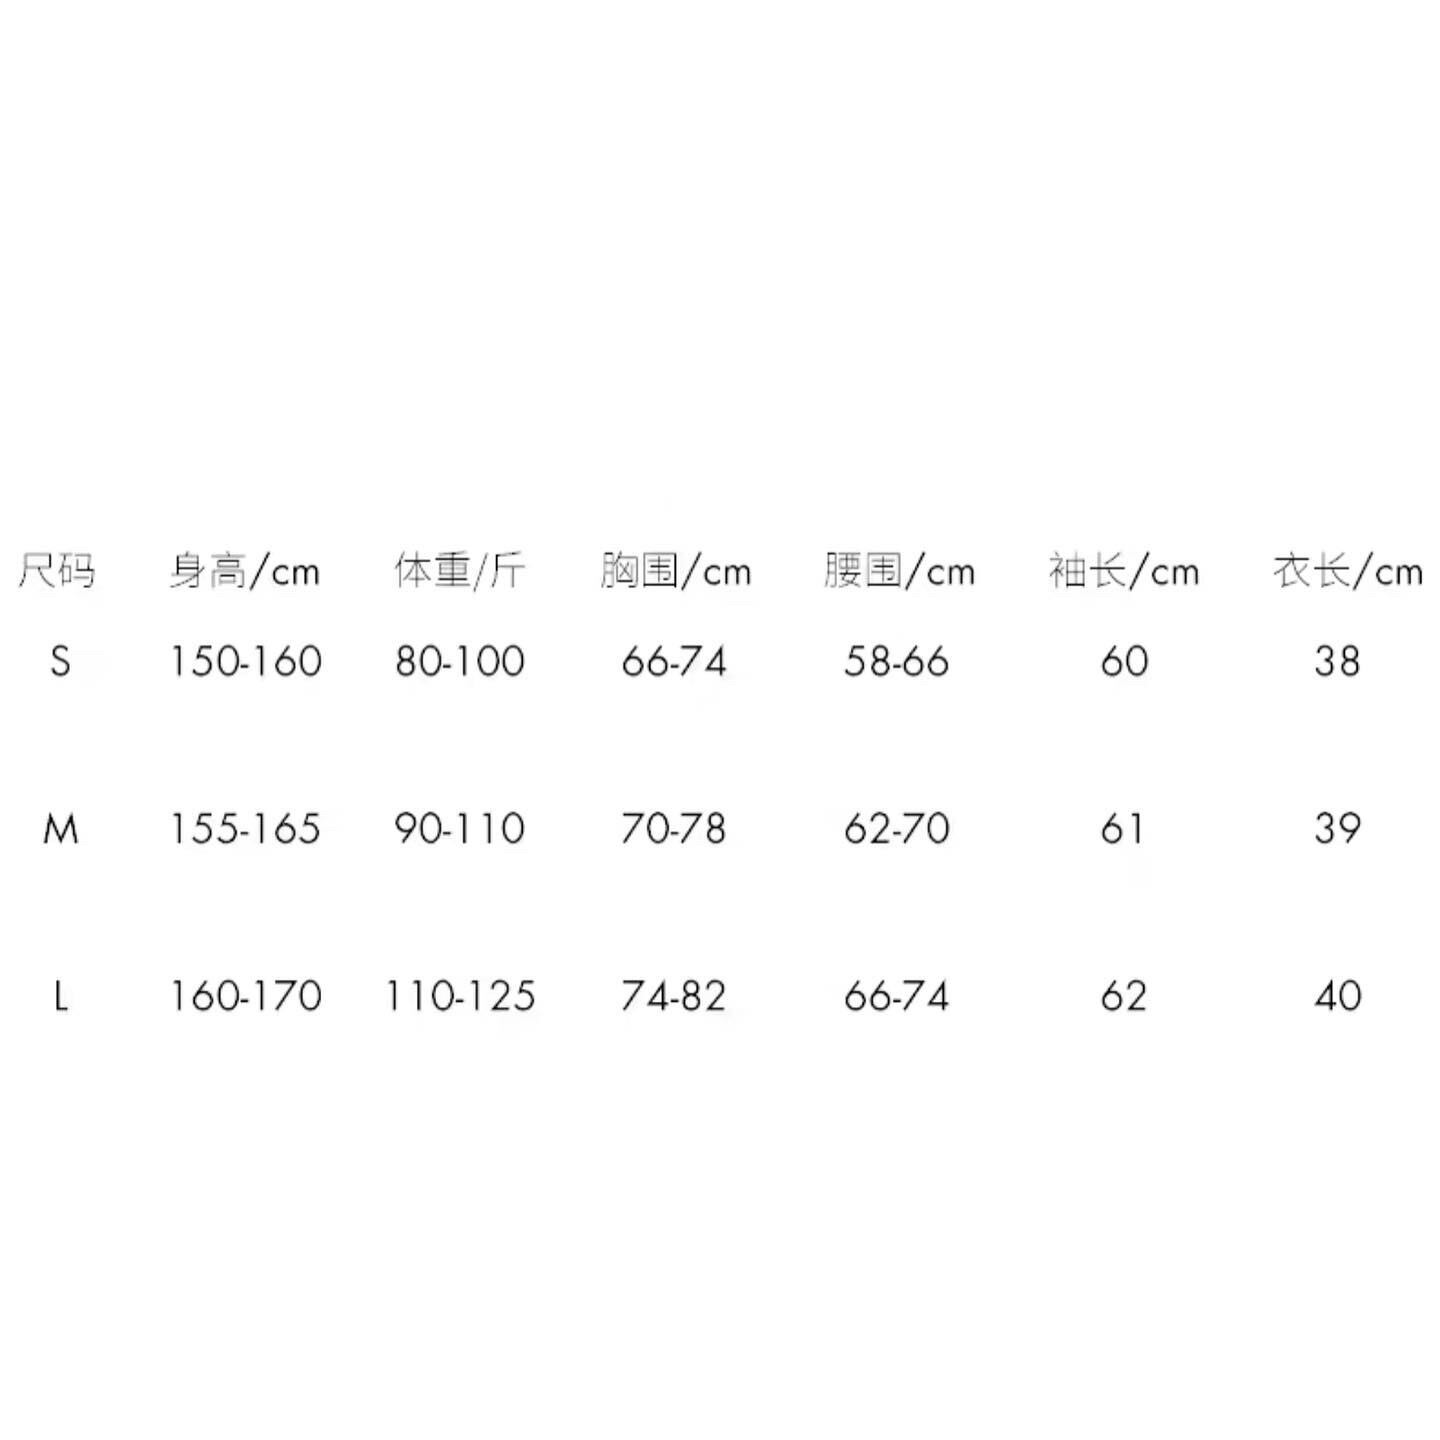Click the 体重/斤 column header
This screenshot has width=1440, height=1440.
[459, 571]
